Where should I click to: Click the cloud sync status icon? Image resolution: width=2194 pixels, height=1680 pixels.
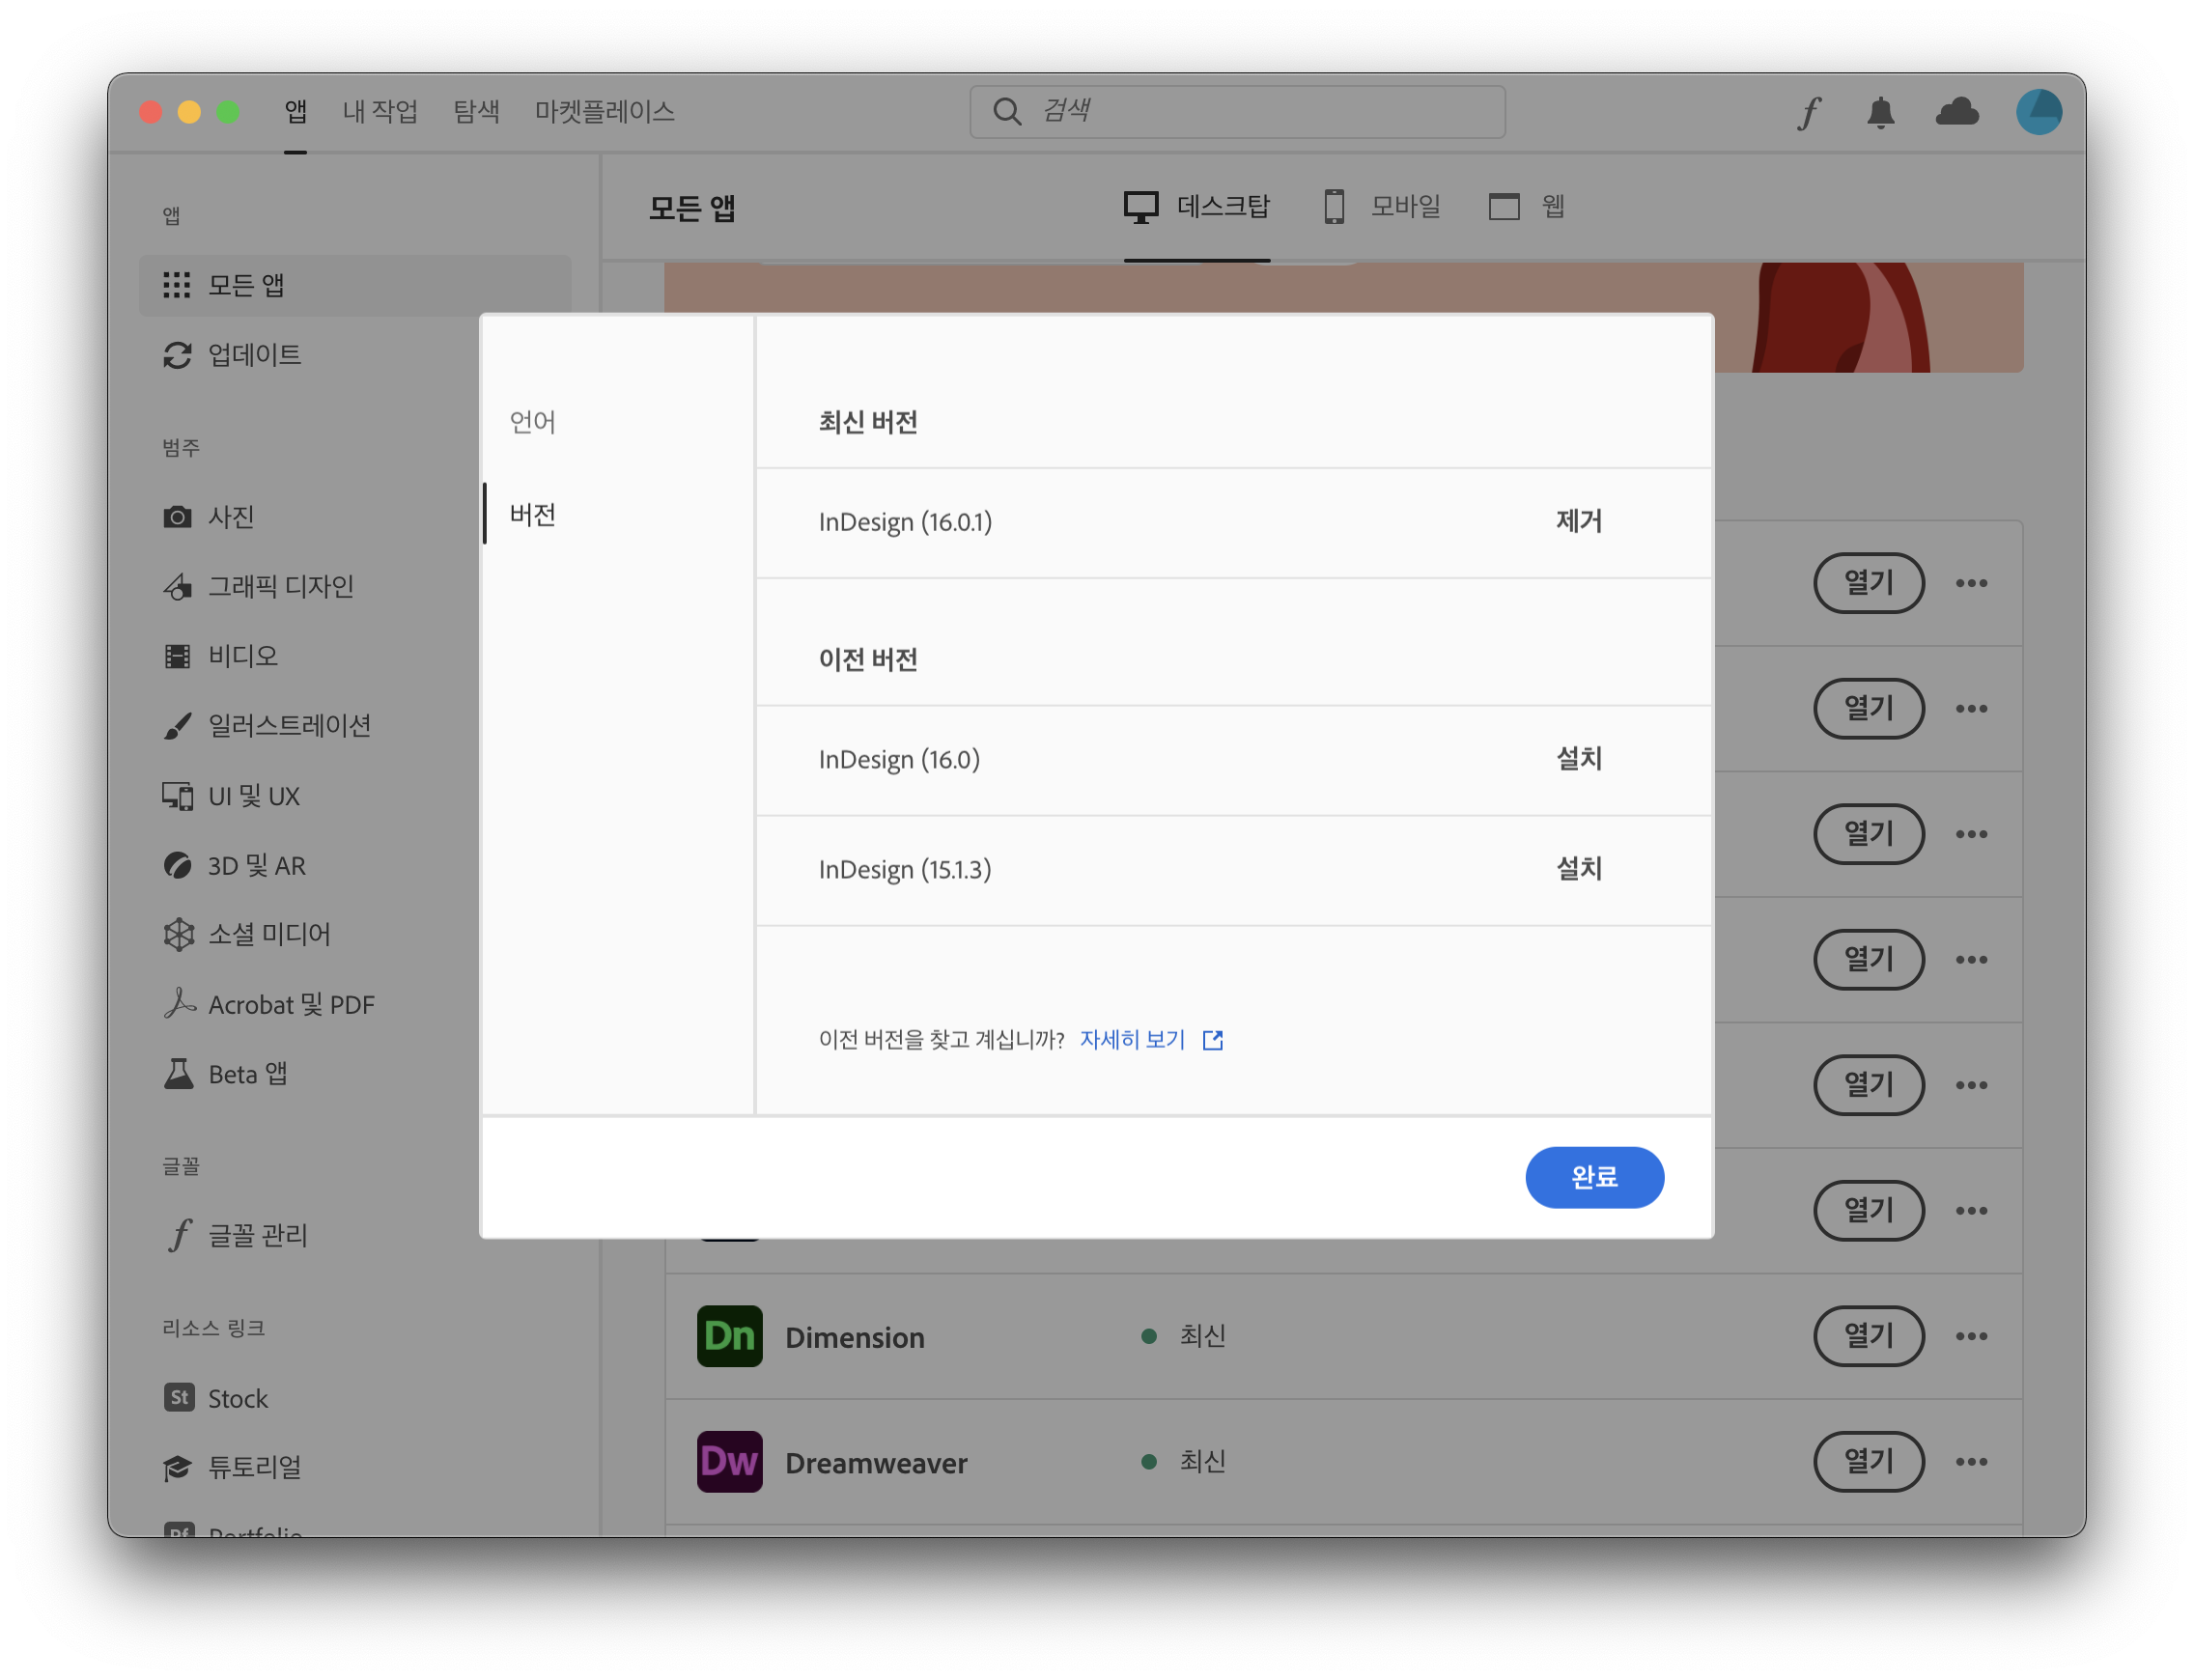(1956, 112)
